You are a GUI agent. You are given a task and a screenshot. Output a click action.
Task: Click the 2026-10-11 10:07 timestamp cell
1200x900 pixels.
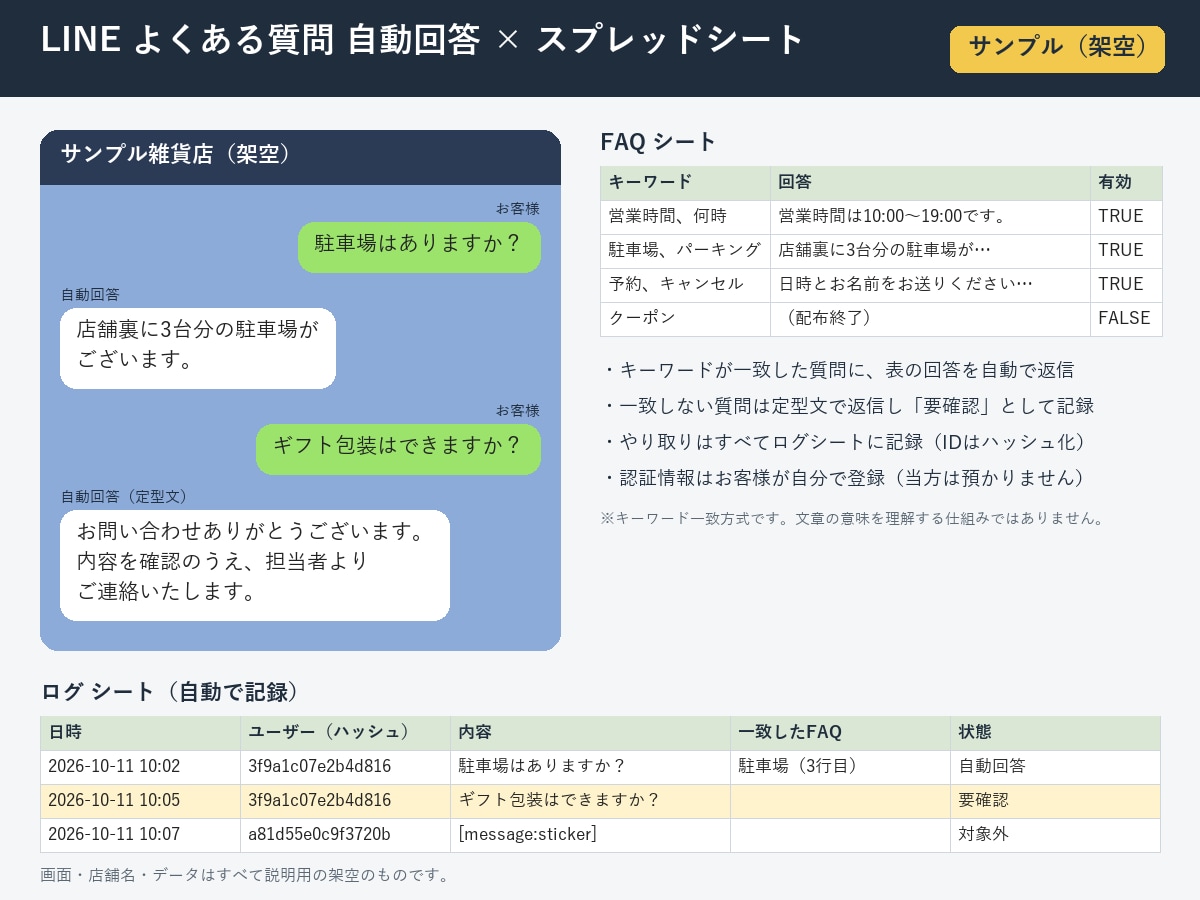pyautogui.click(x=140, y=835)
